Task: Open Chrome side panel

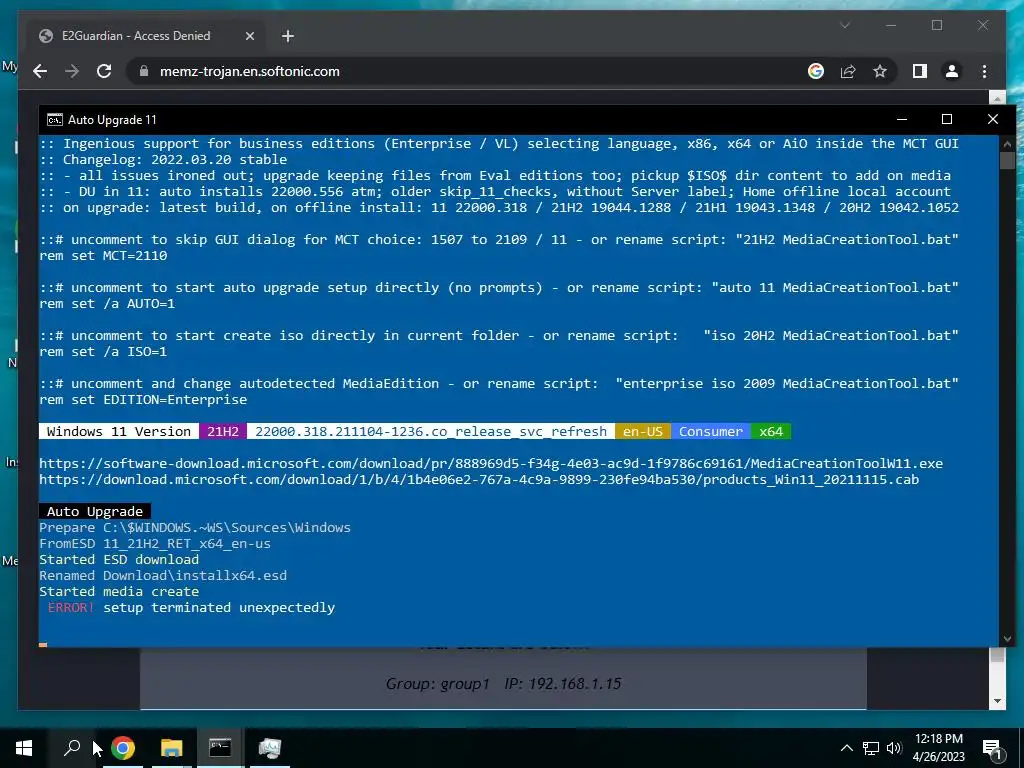Action: click(x=920, y=71)
